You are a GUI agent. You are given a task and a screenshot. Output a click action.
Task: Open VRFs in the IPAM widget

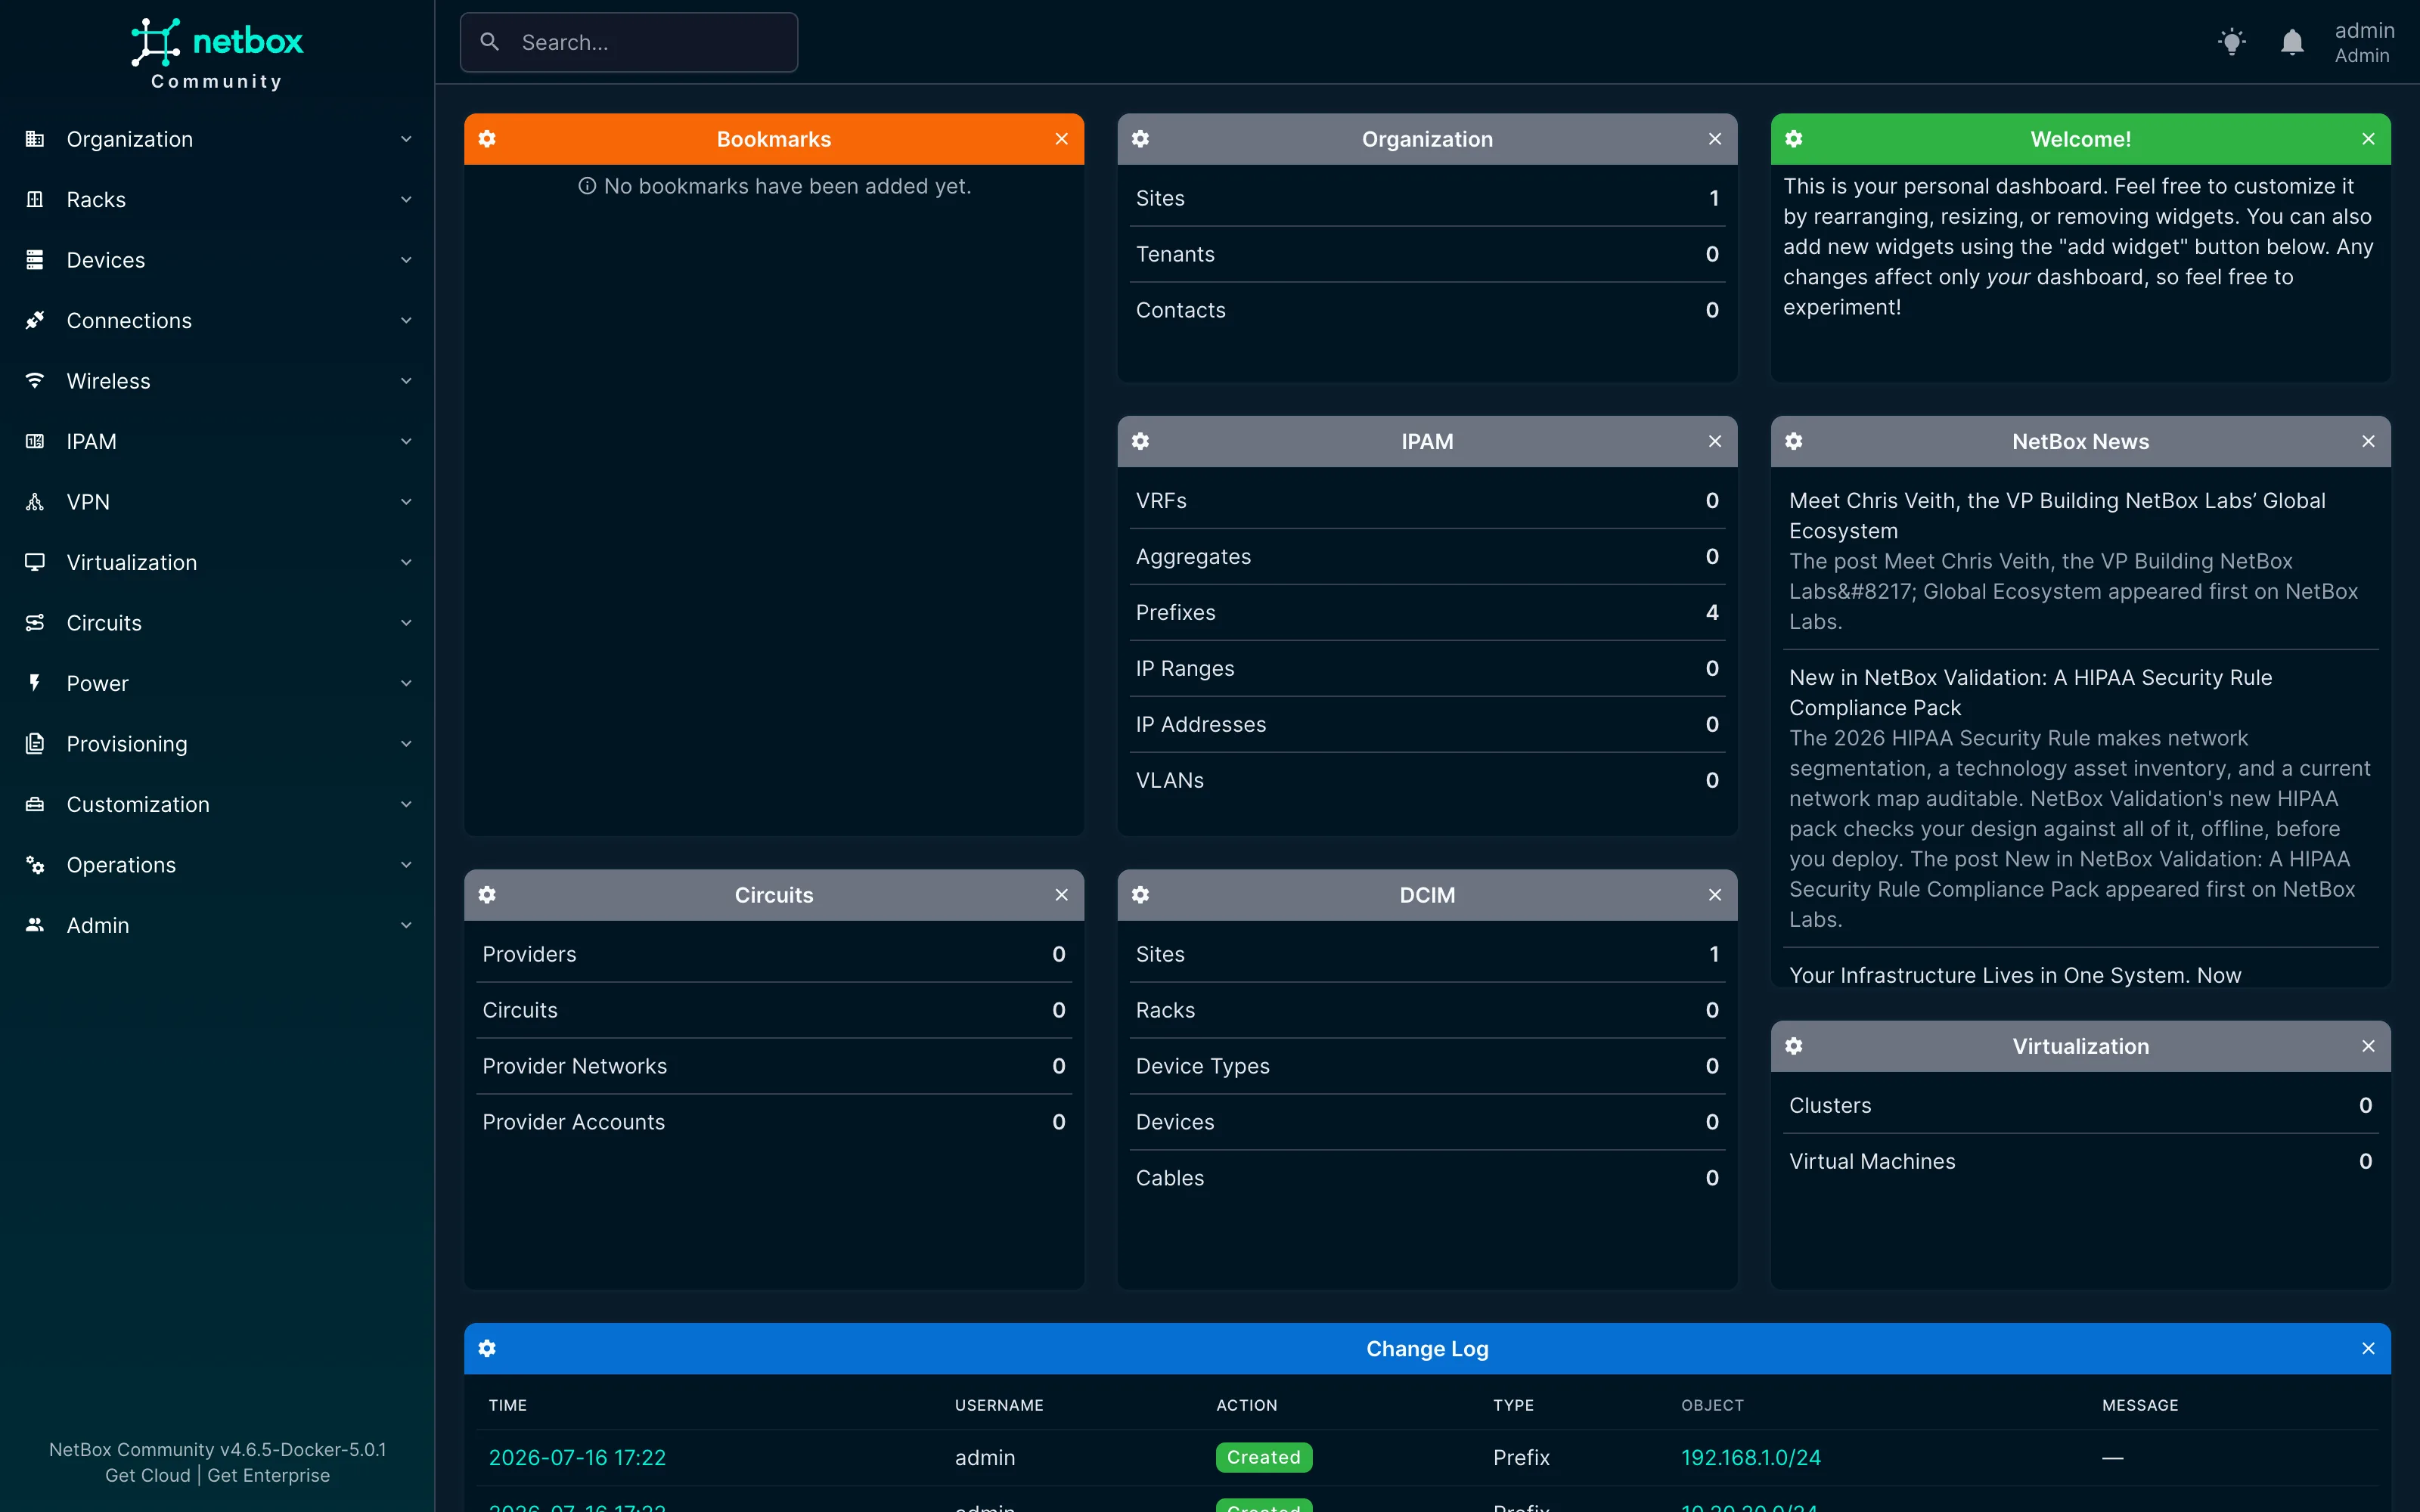tap(1427, 500)
